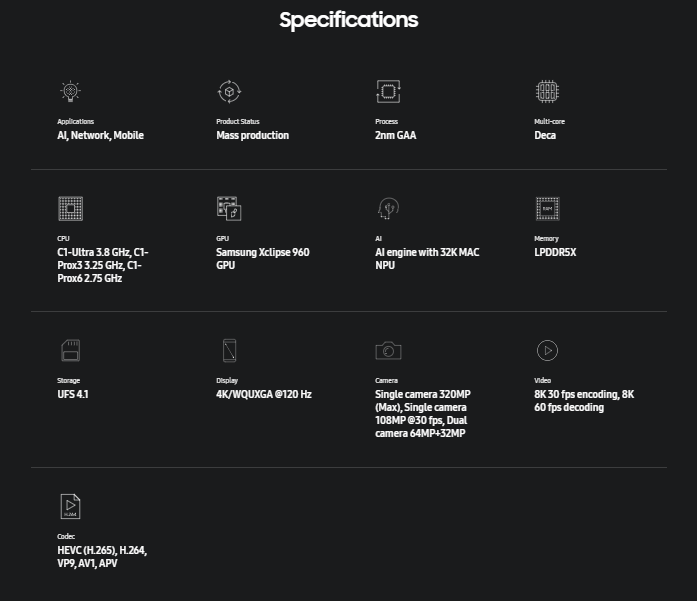This screenshot has width=697, height=601.
Task: Click the Storage SD card icon
Action: pyautogui.click(x=70, y=350)
